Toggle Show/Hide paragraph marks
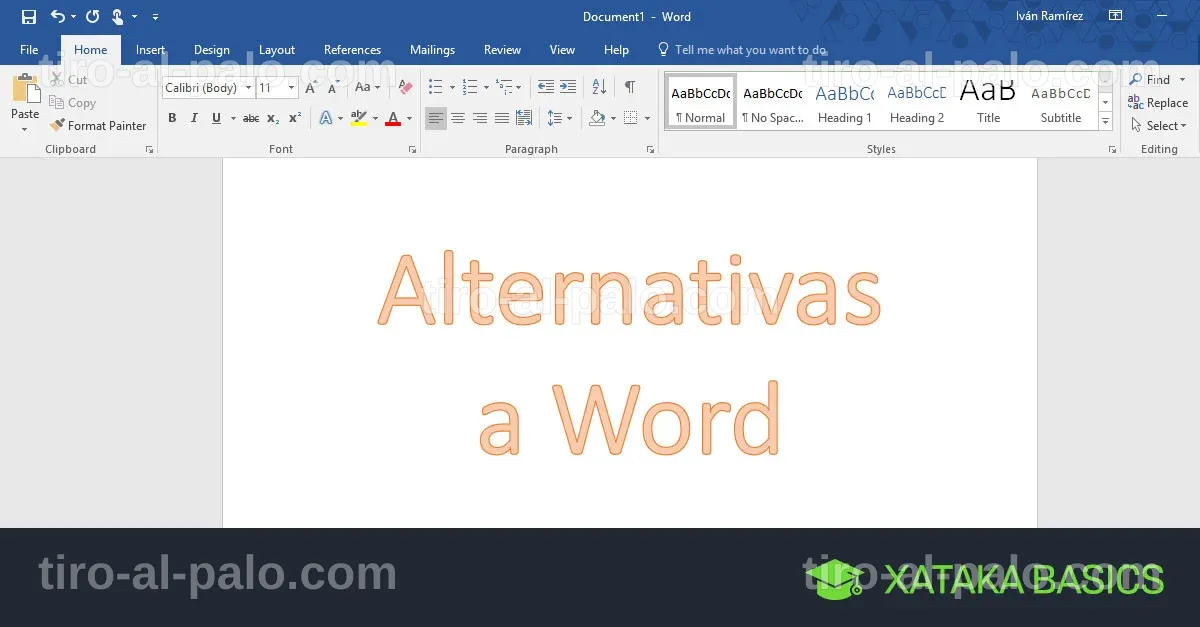Image resolution: width=1200 pixels, height=627 pixels. point(630,88)
